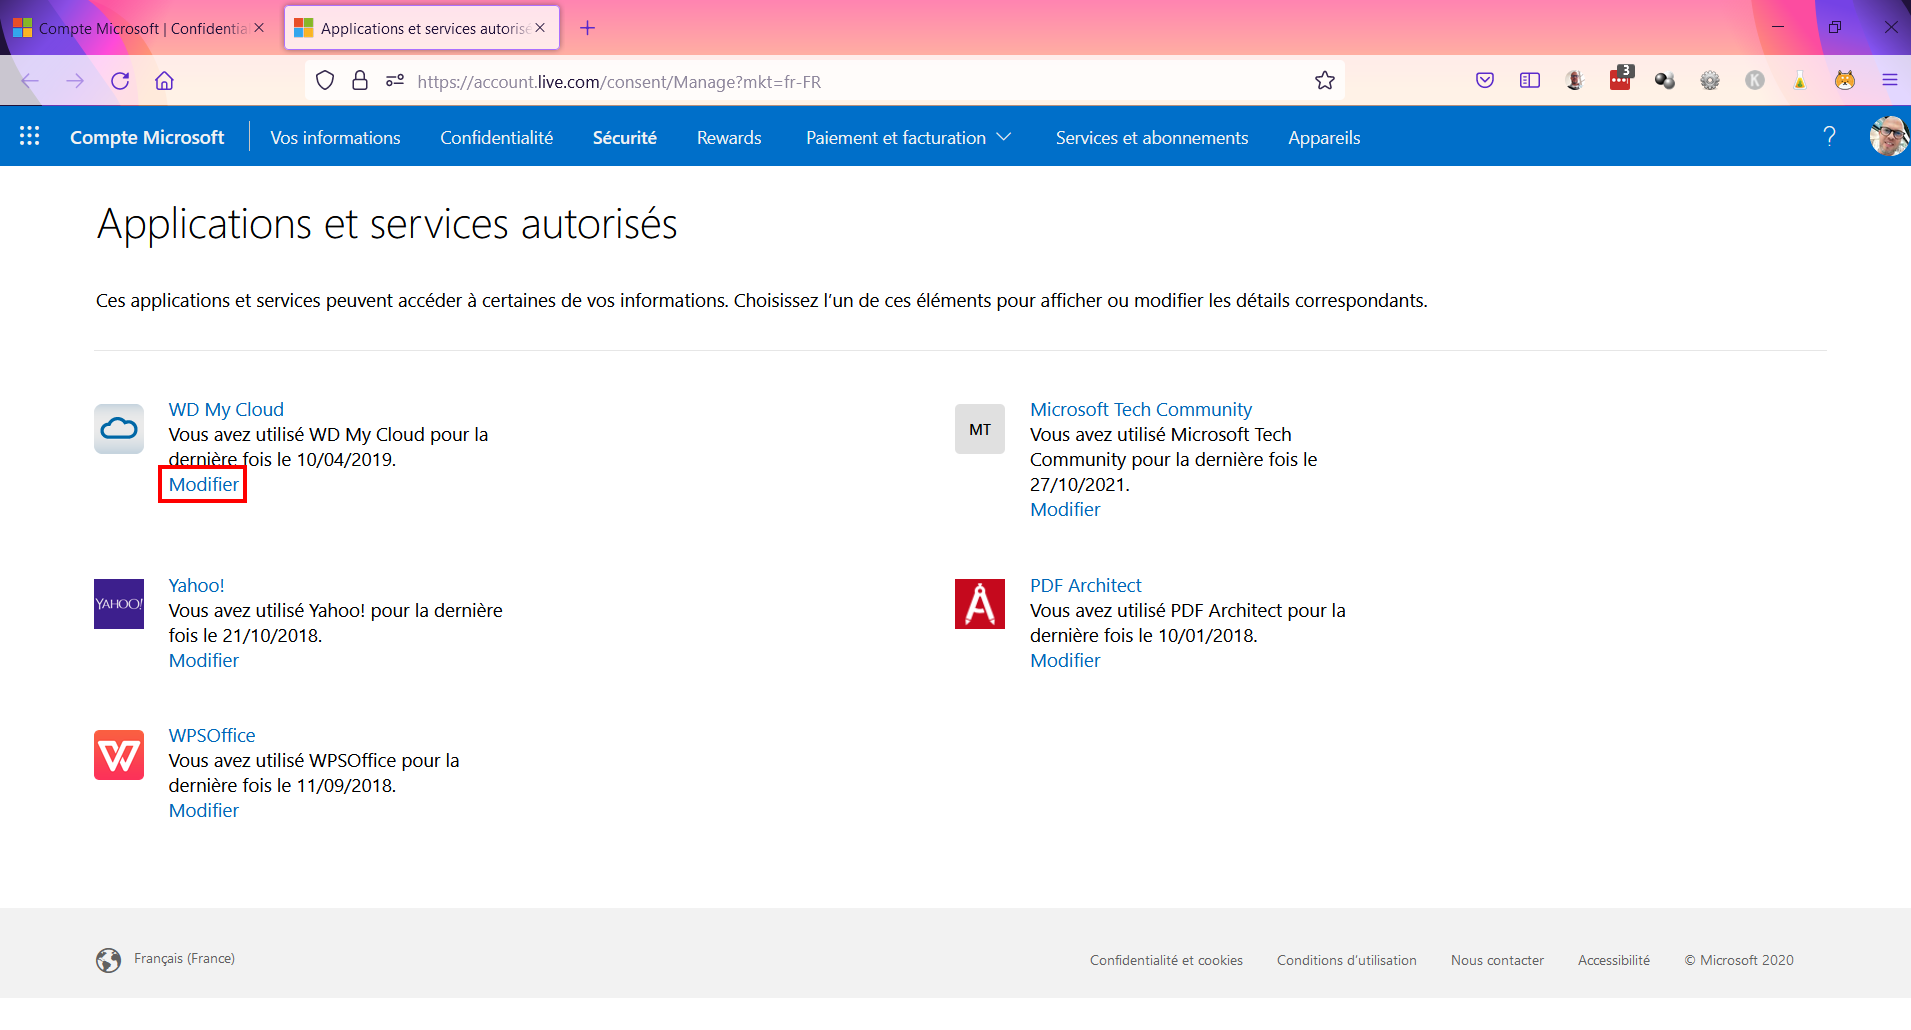Click Modifier under Microsoft Tech Community
Screen dimensions: 1911x1030
click(x=1065, y=509)
